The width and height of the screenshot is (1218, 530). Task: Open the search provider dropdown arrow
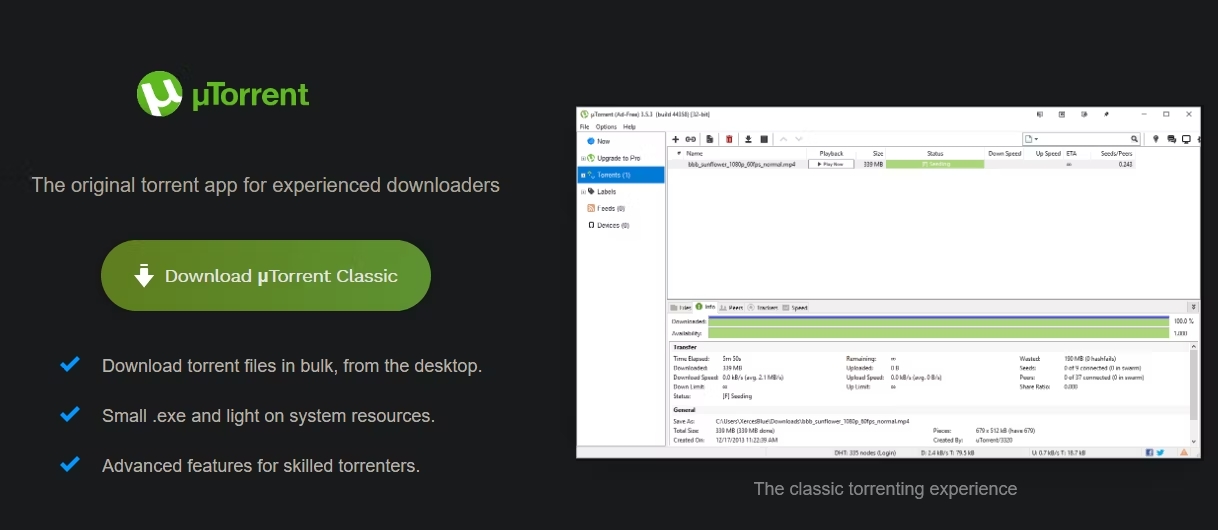click(x=1037, y=139)
